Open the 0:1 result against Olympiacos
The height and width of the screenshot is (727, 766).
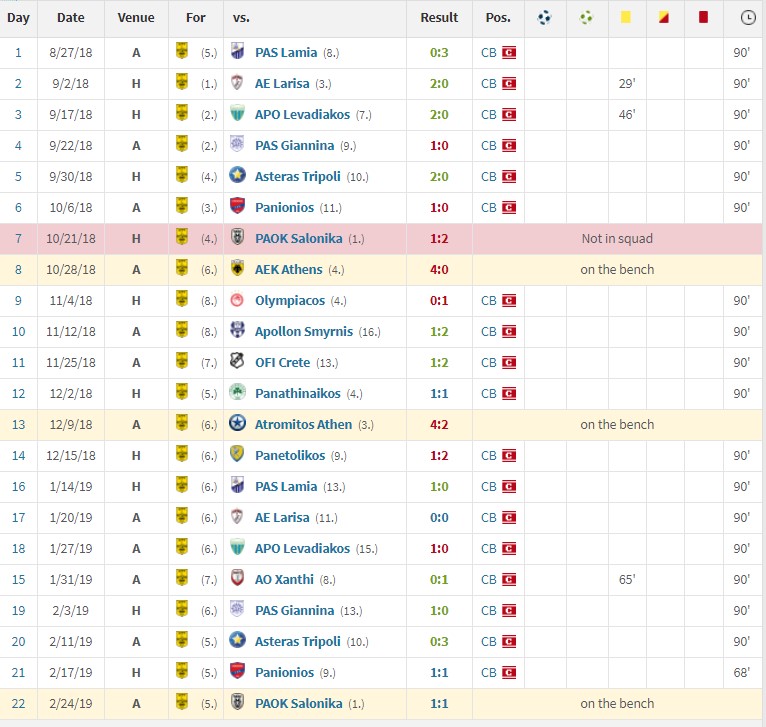pyautogui.click(x=439, y=300)
